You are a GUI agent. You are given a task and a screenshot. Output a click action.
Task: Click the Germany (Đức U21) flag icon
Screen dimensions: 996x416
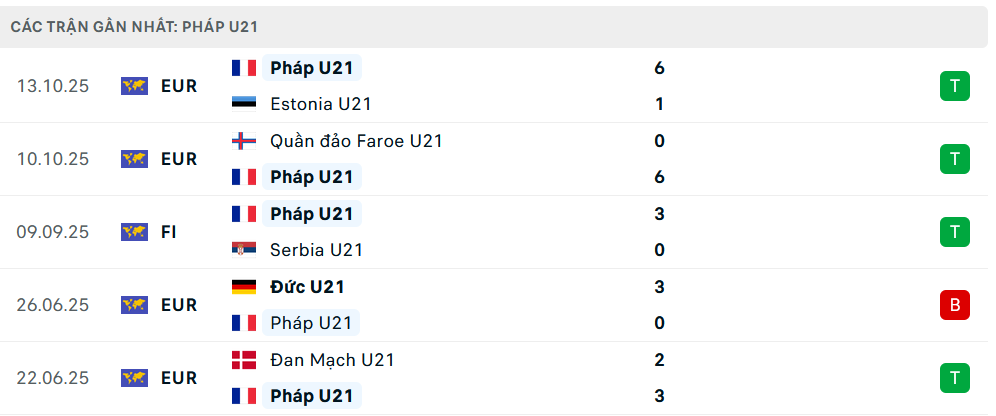pyautogui.click(x=243, y=287)
